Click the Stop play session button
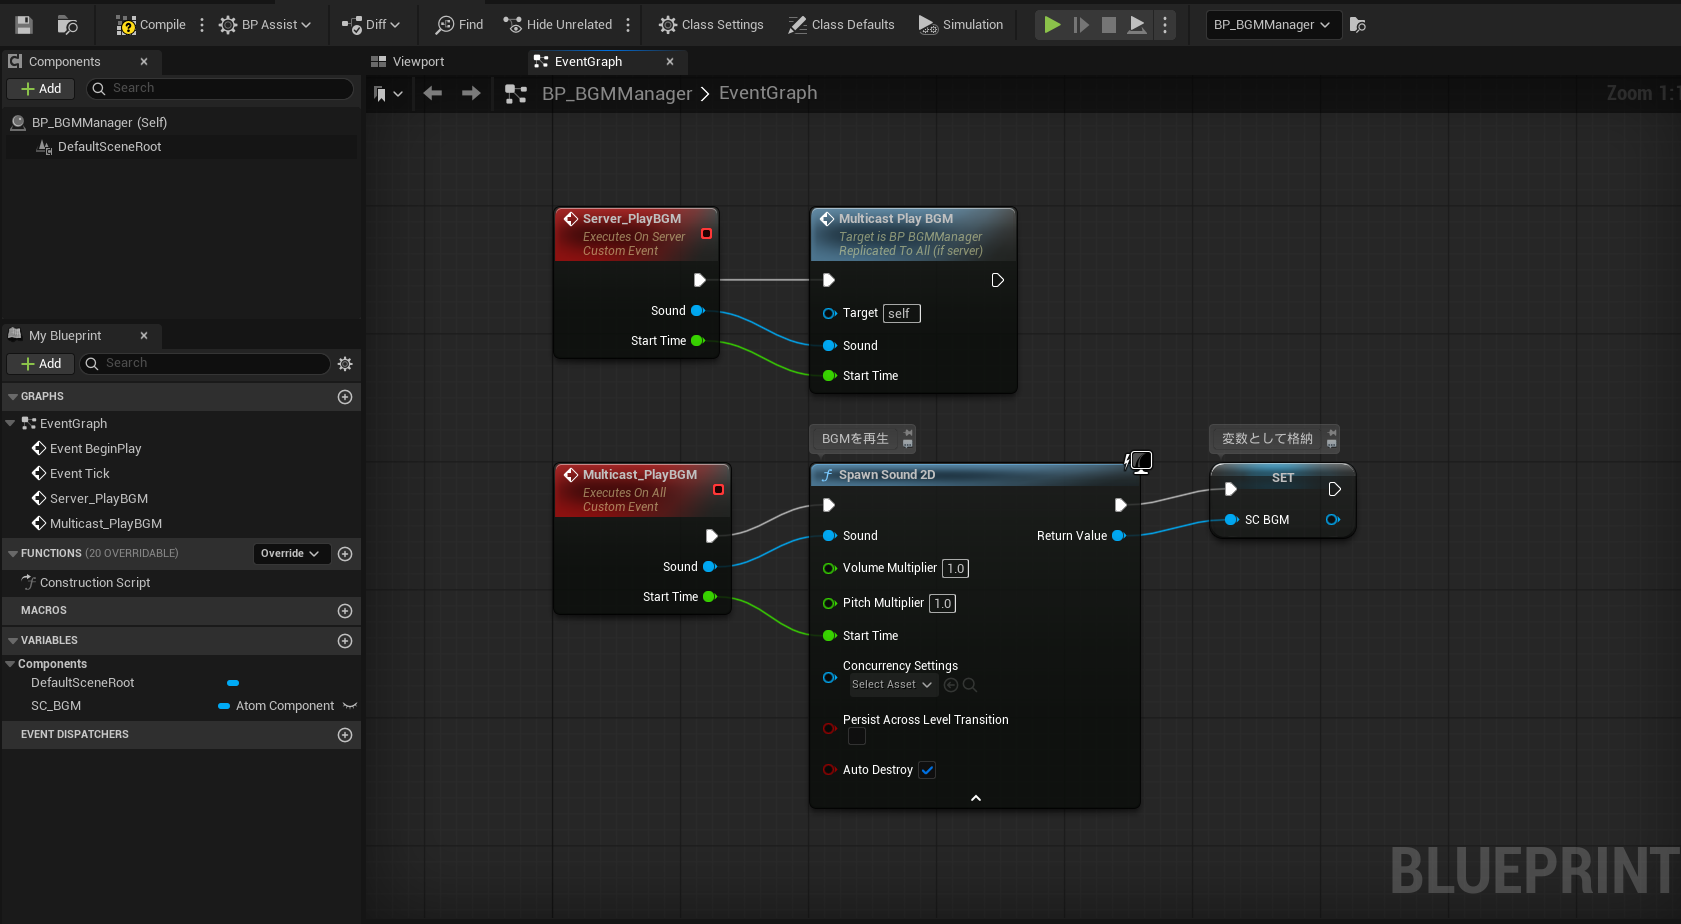This screenshot has width=1681, height=924. tap(1109, 25)
